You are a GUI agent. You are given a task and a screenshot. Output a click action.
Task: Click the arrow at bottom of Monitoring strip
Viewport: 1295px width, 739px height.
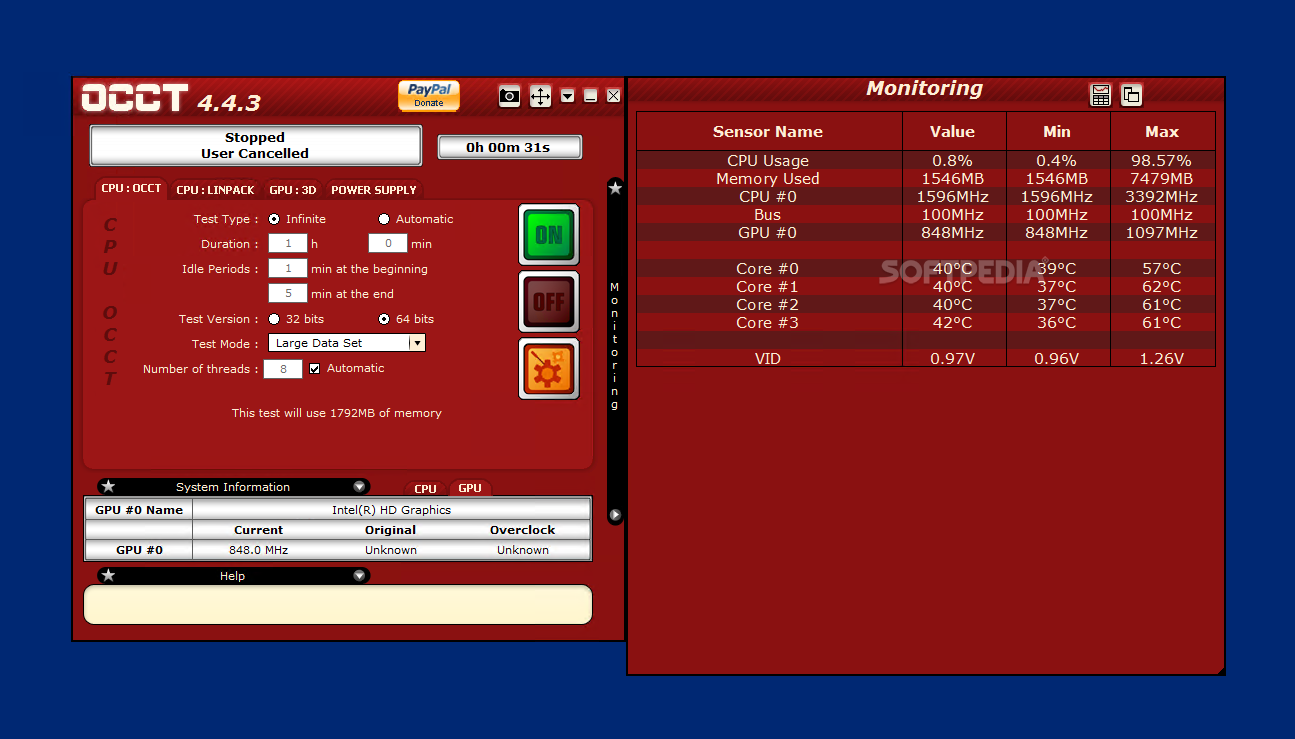coord(616,515)
